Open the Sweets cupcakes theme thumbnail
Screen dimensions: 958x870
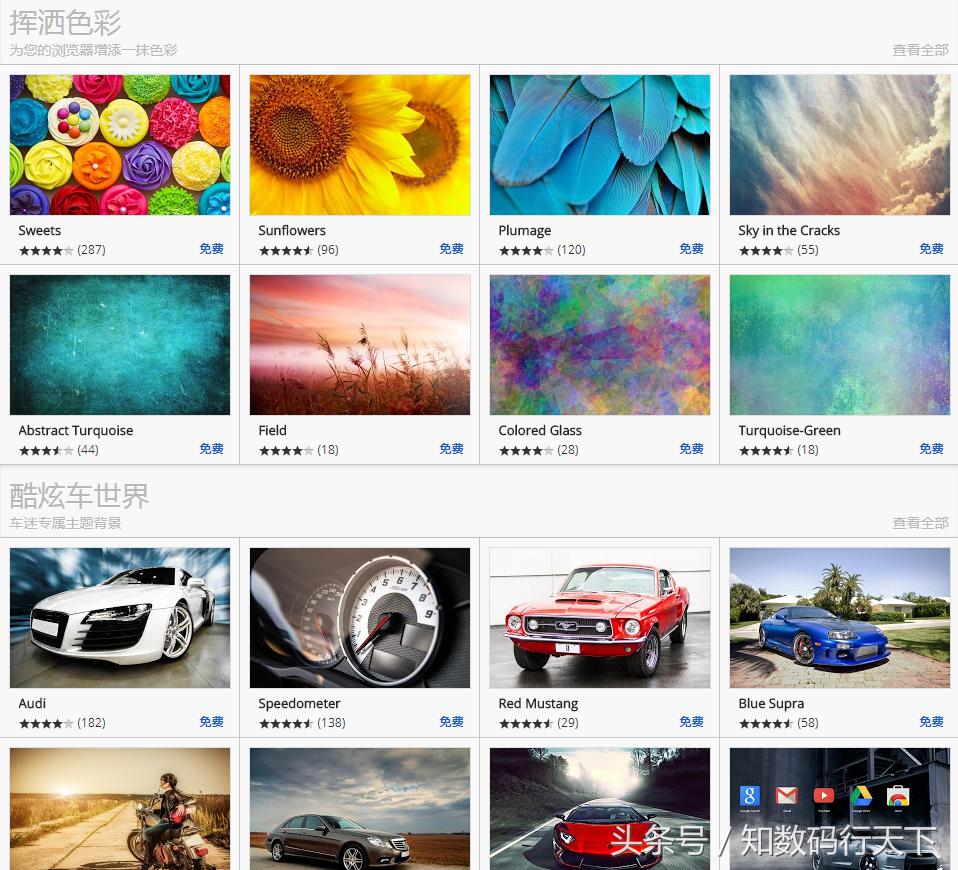coord(119,144)
